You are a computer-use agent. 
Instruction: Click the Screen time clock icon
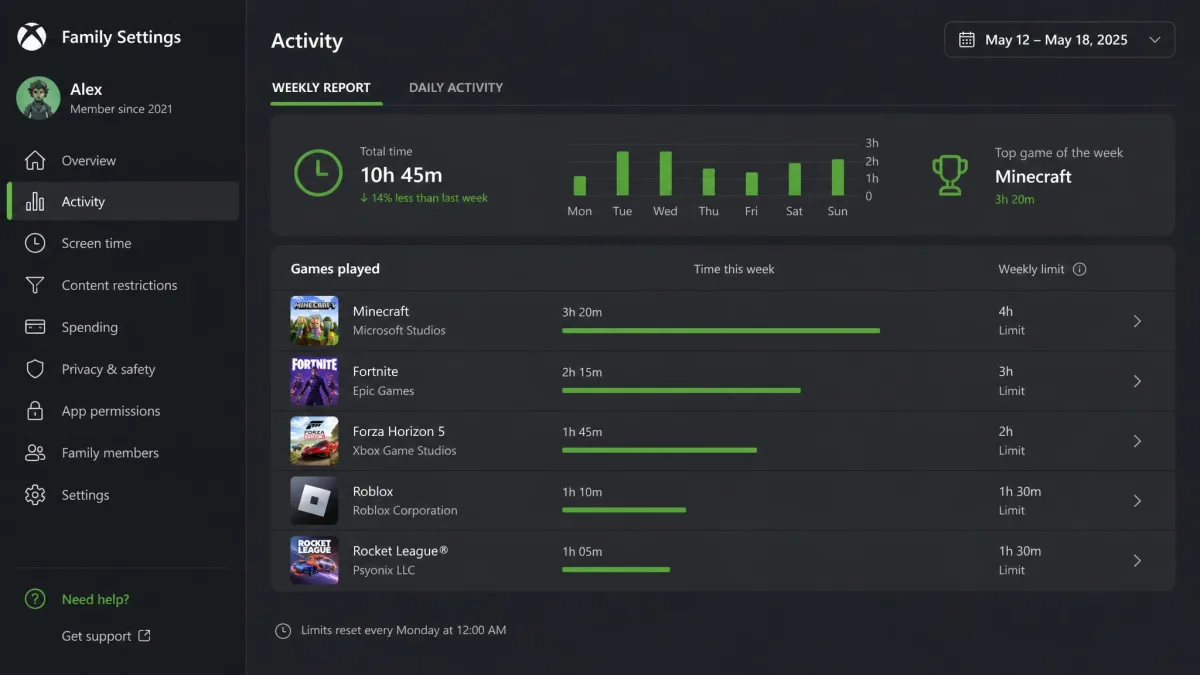tap(35, 243)
